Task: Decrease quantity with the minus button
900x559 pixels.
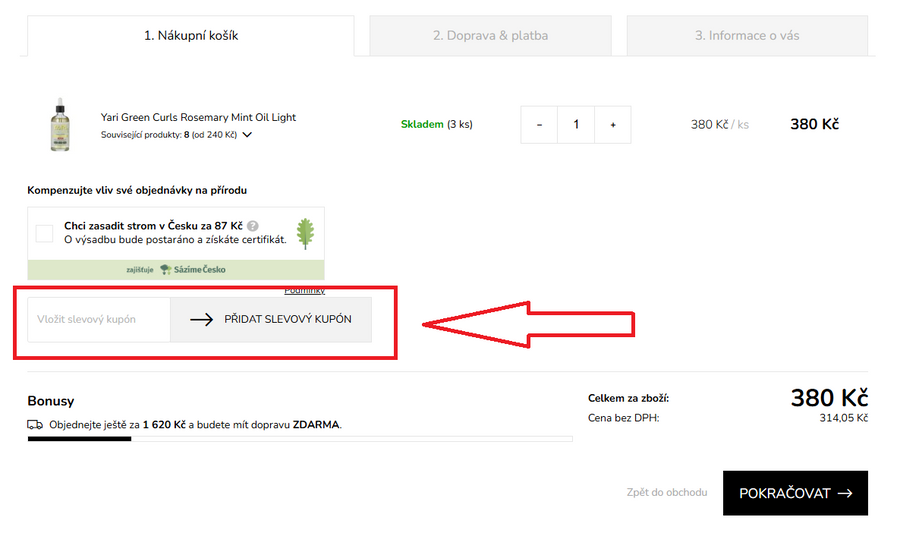Action: point(539,125)
